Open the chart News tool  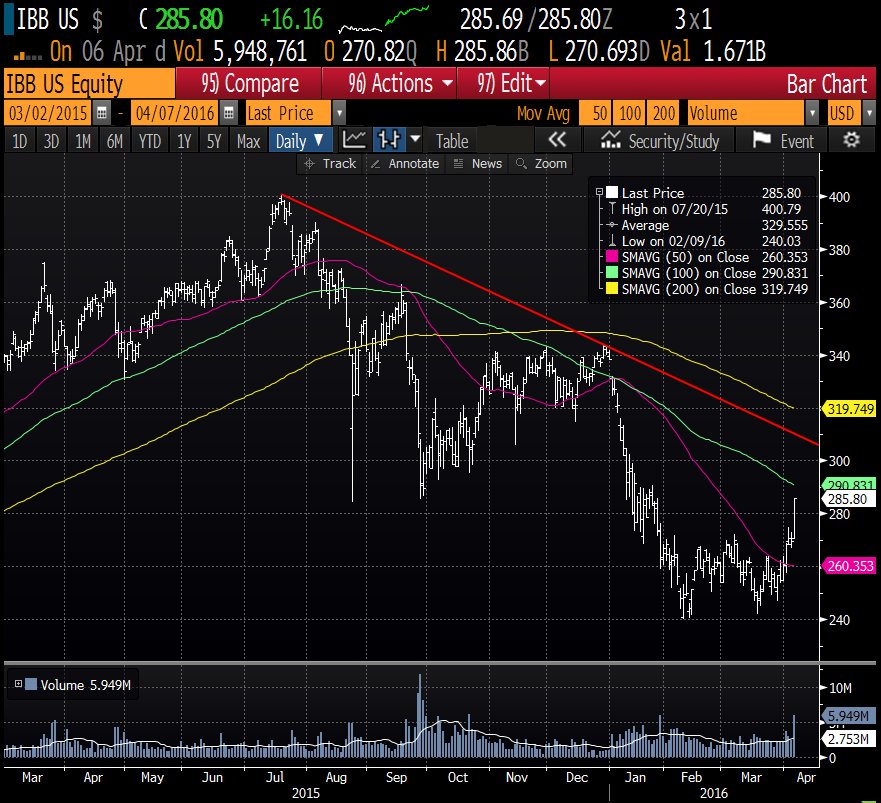coord(478,164)
